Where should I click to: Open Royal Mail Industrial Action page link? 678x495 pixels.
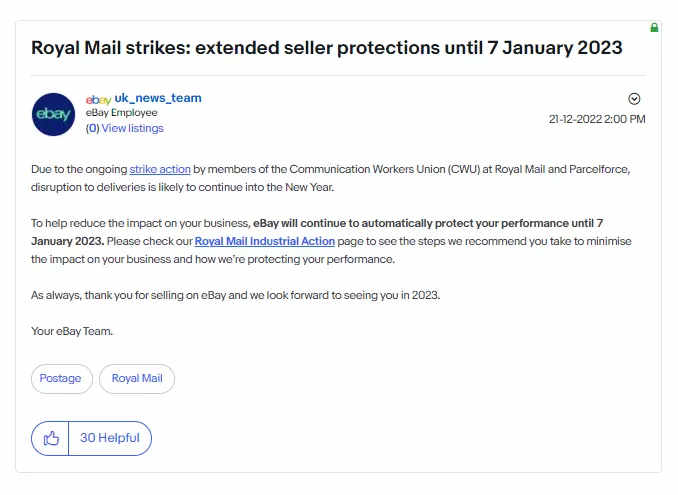tap(265, 241)
